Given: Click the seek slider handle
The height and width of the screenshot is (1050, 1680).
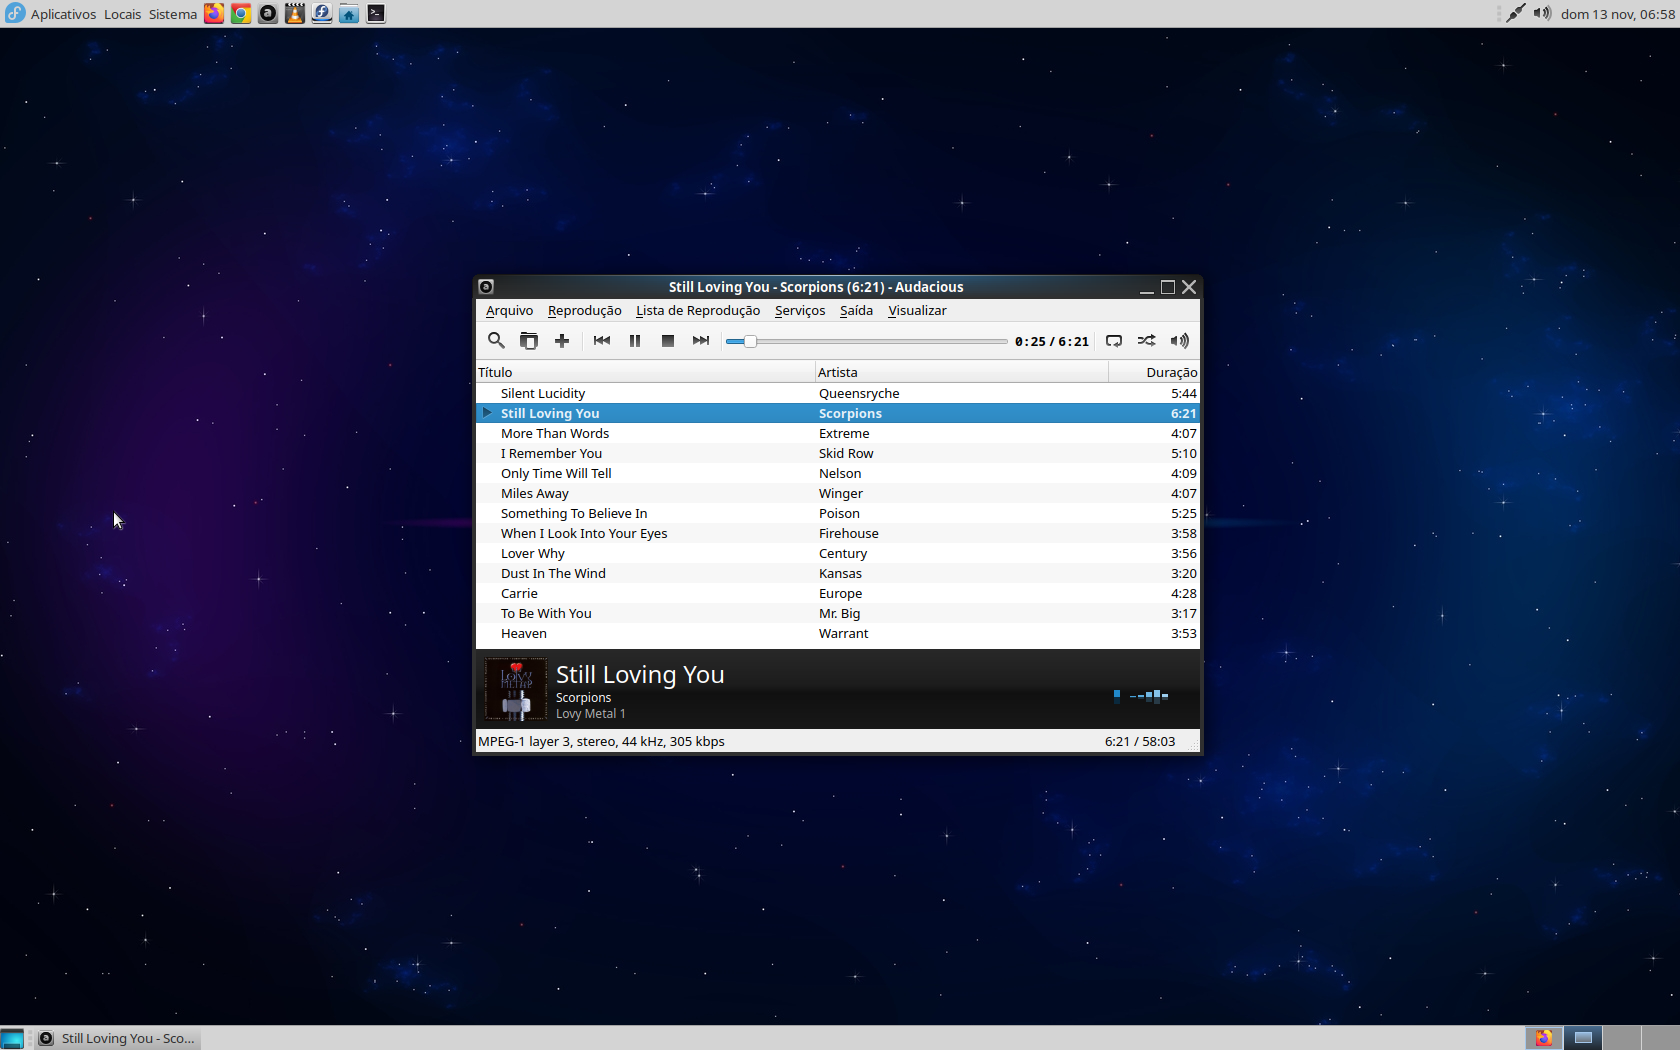Looking at the screenshot, I should point(750,342).
